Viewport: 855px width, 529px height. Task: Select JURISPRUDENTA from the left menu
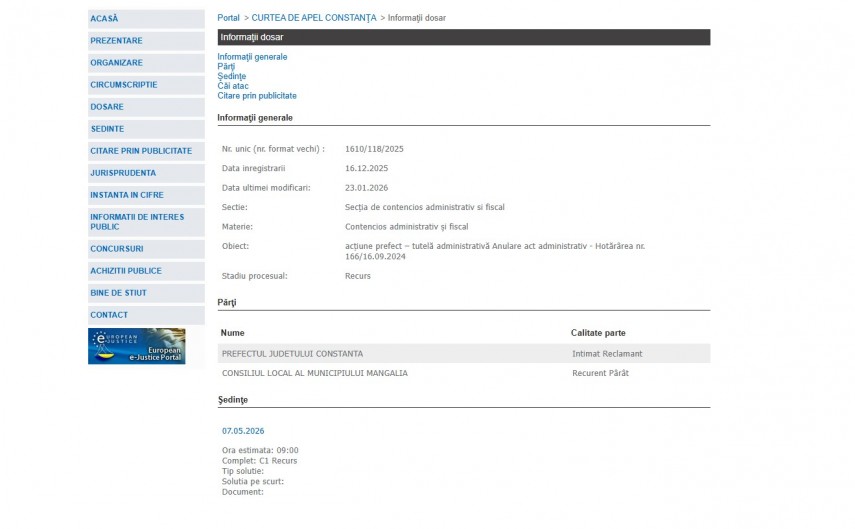(x=123, y=173)
